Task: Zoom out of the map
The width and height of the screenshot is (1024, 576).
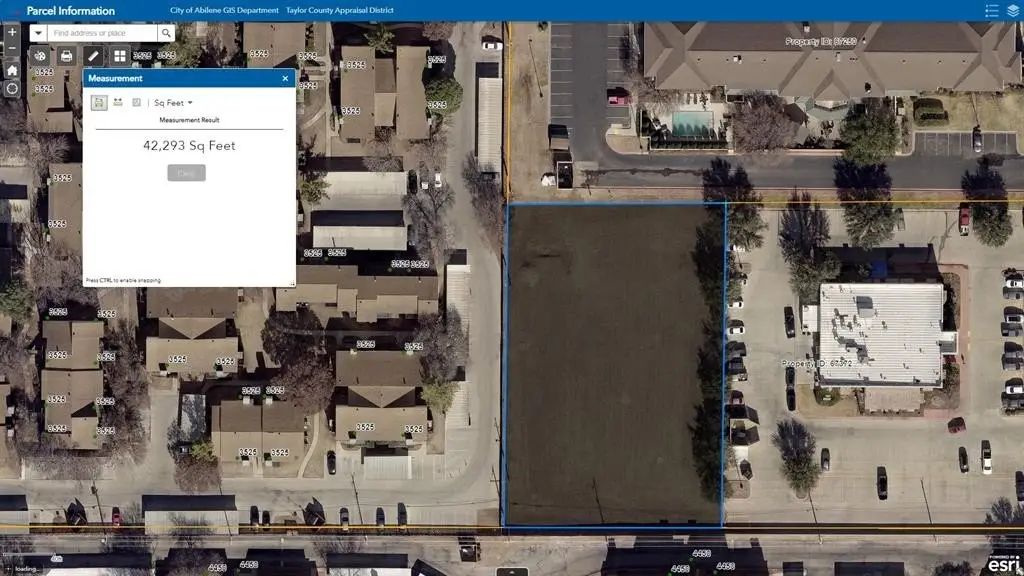Action: (12, 50)
